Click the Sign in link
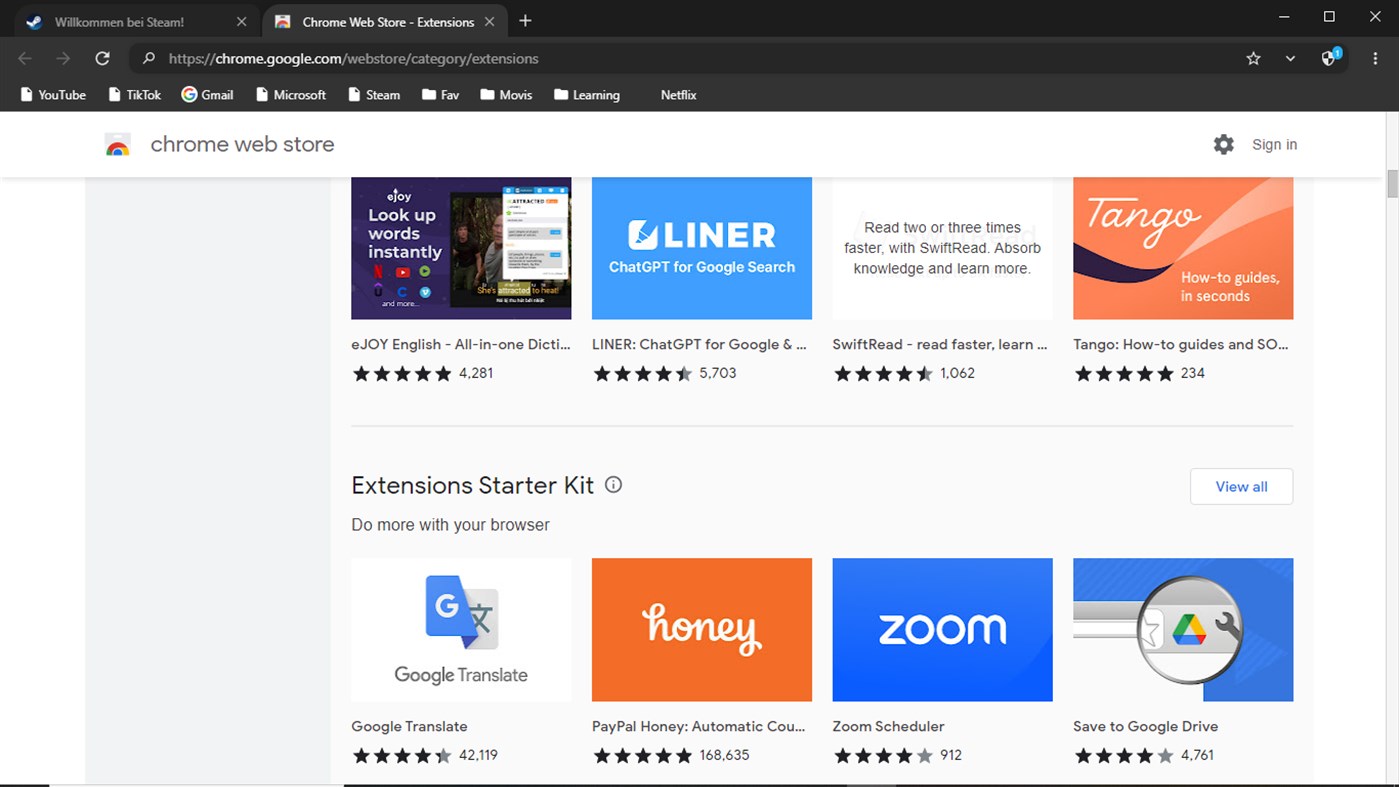The width and height of the screenshot is (1399, 787). point(1274,144)
